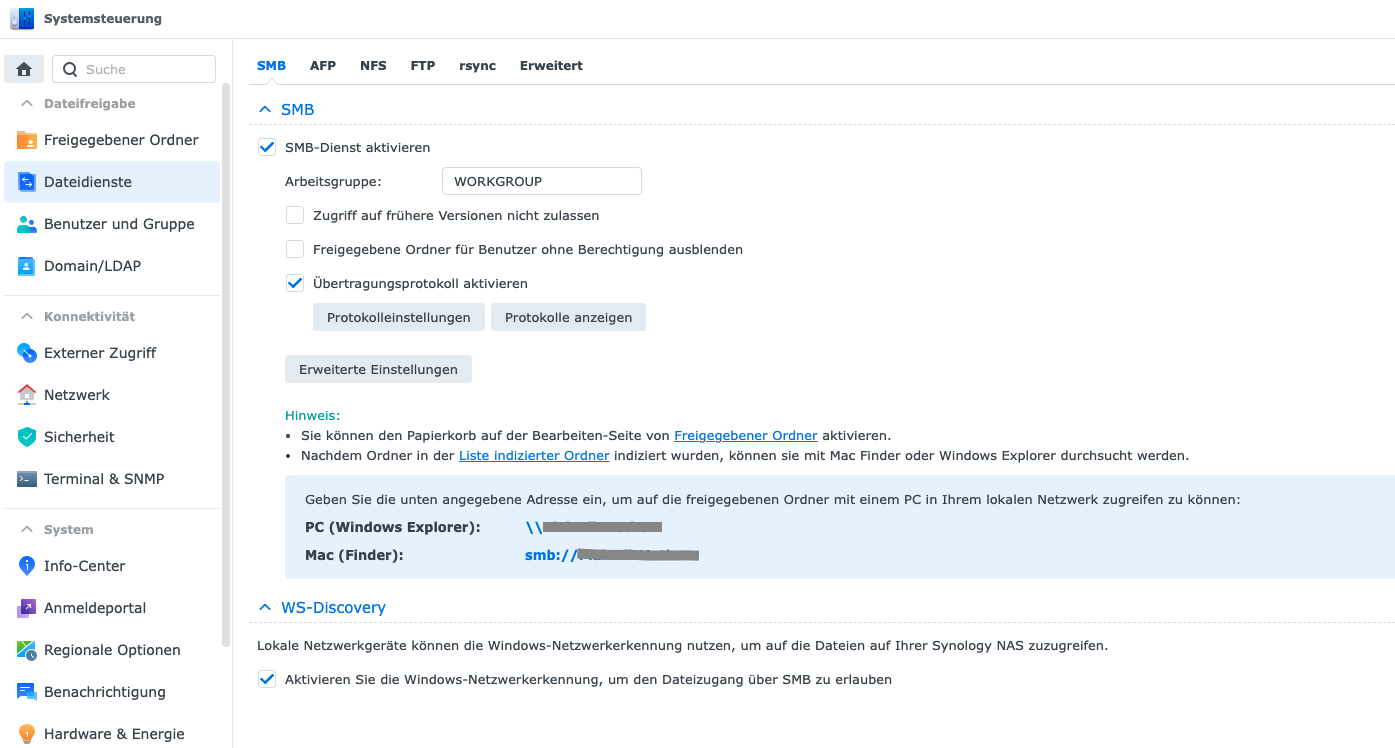Select the Netzwerk house icon

27,395
